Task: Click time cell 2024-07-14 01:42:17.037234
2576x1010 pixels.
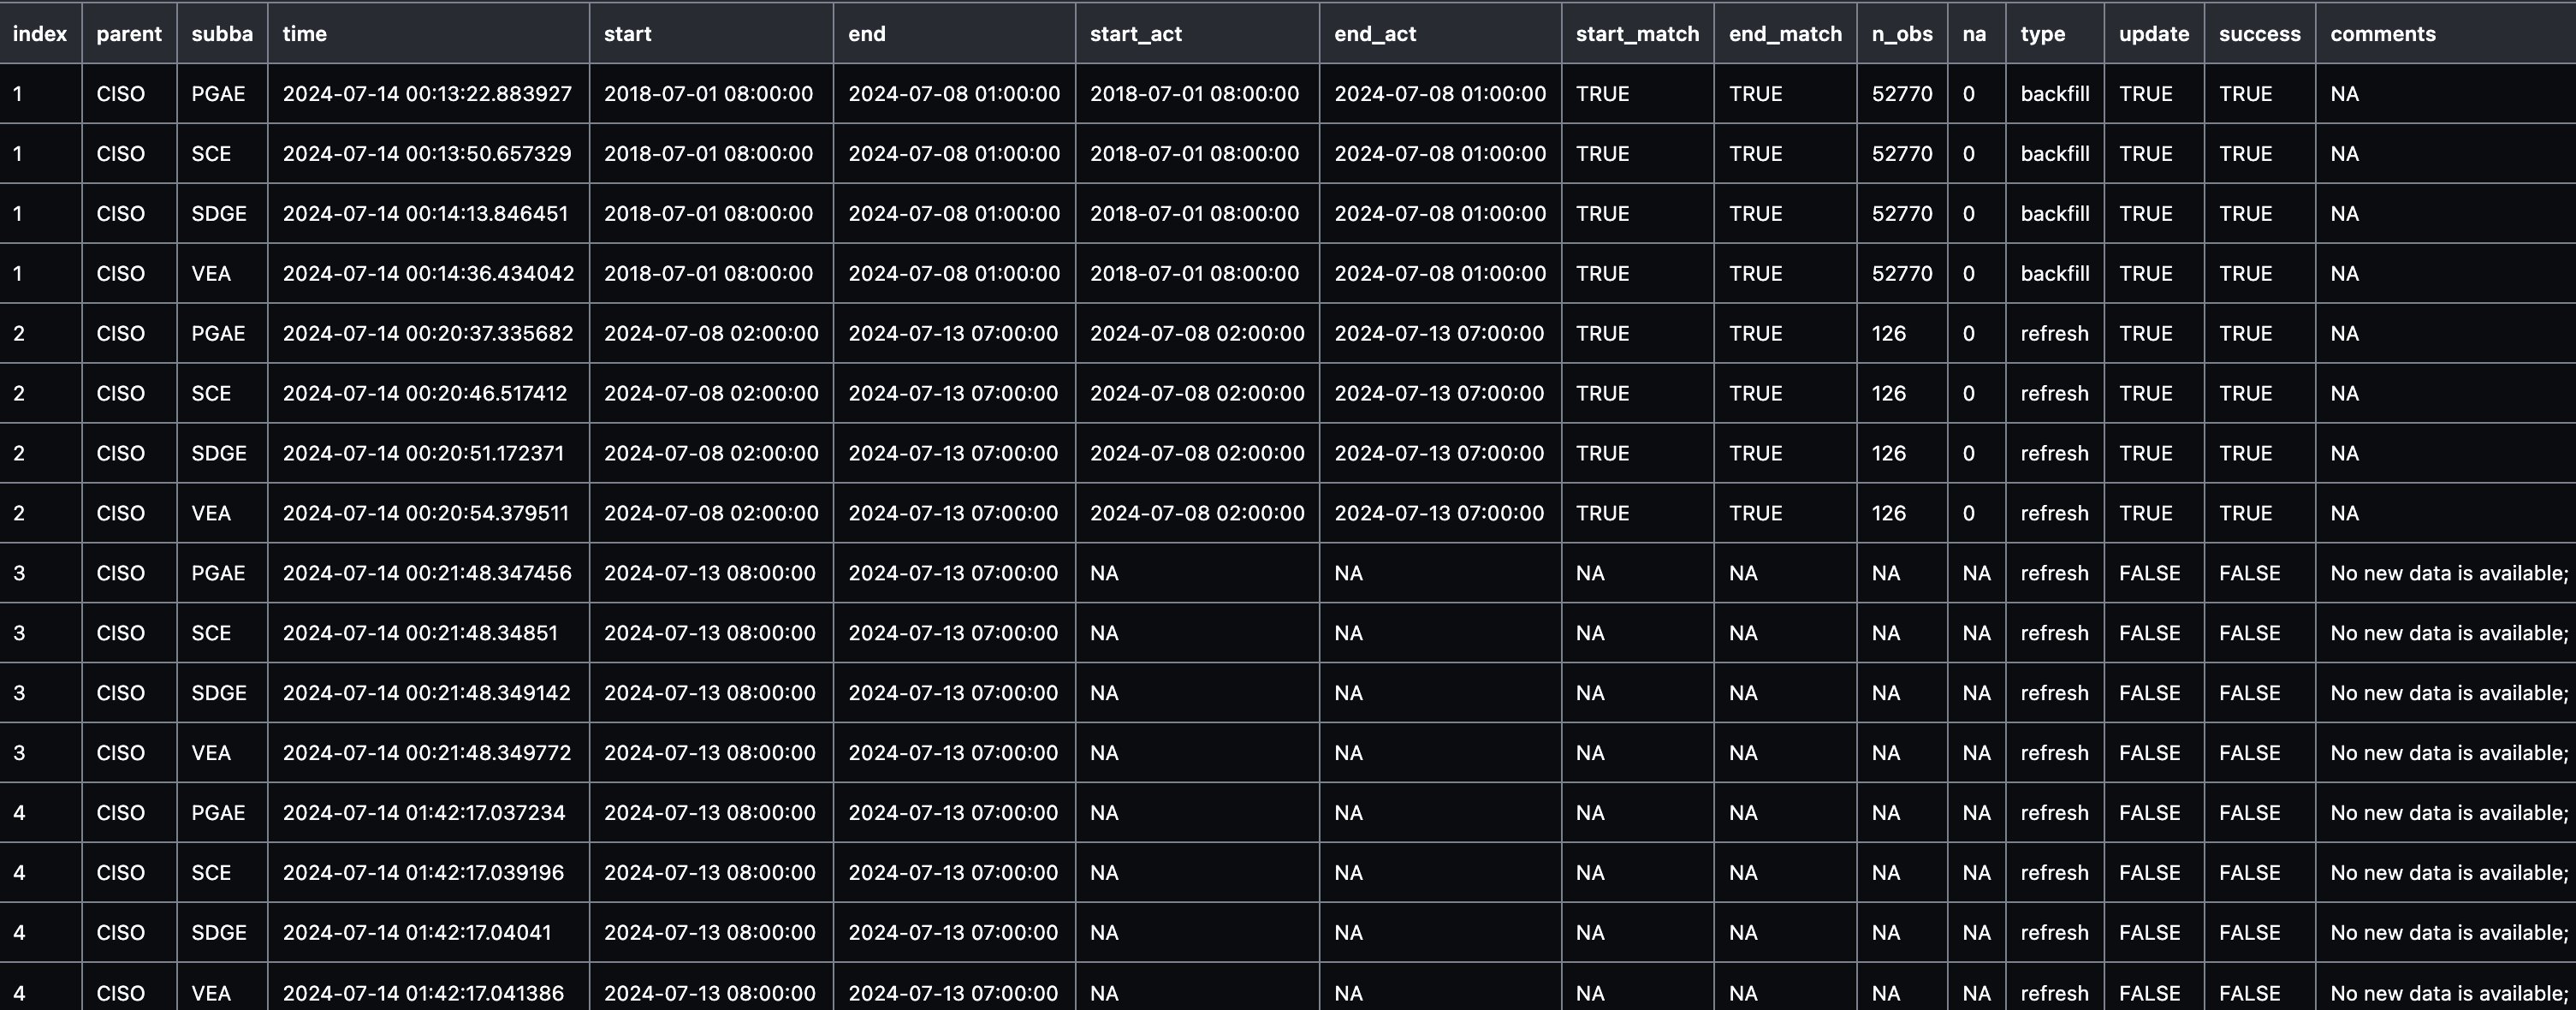Action: coord(424,813)
